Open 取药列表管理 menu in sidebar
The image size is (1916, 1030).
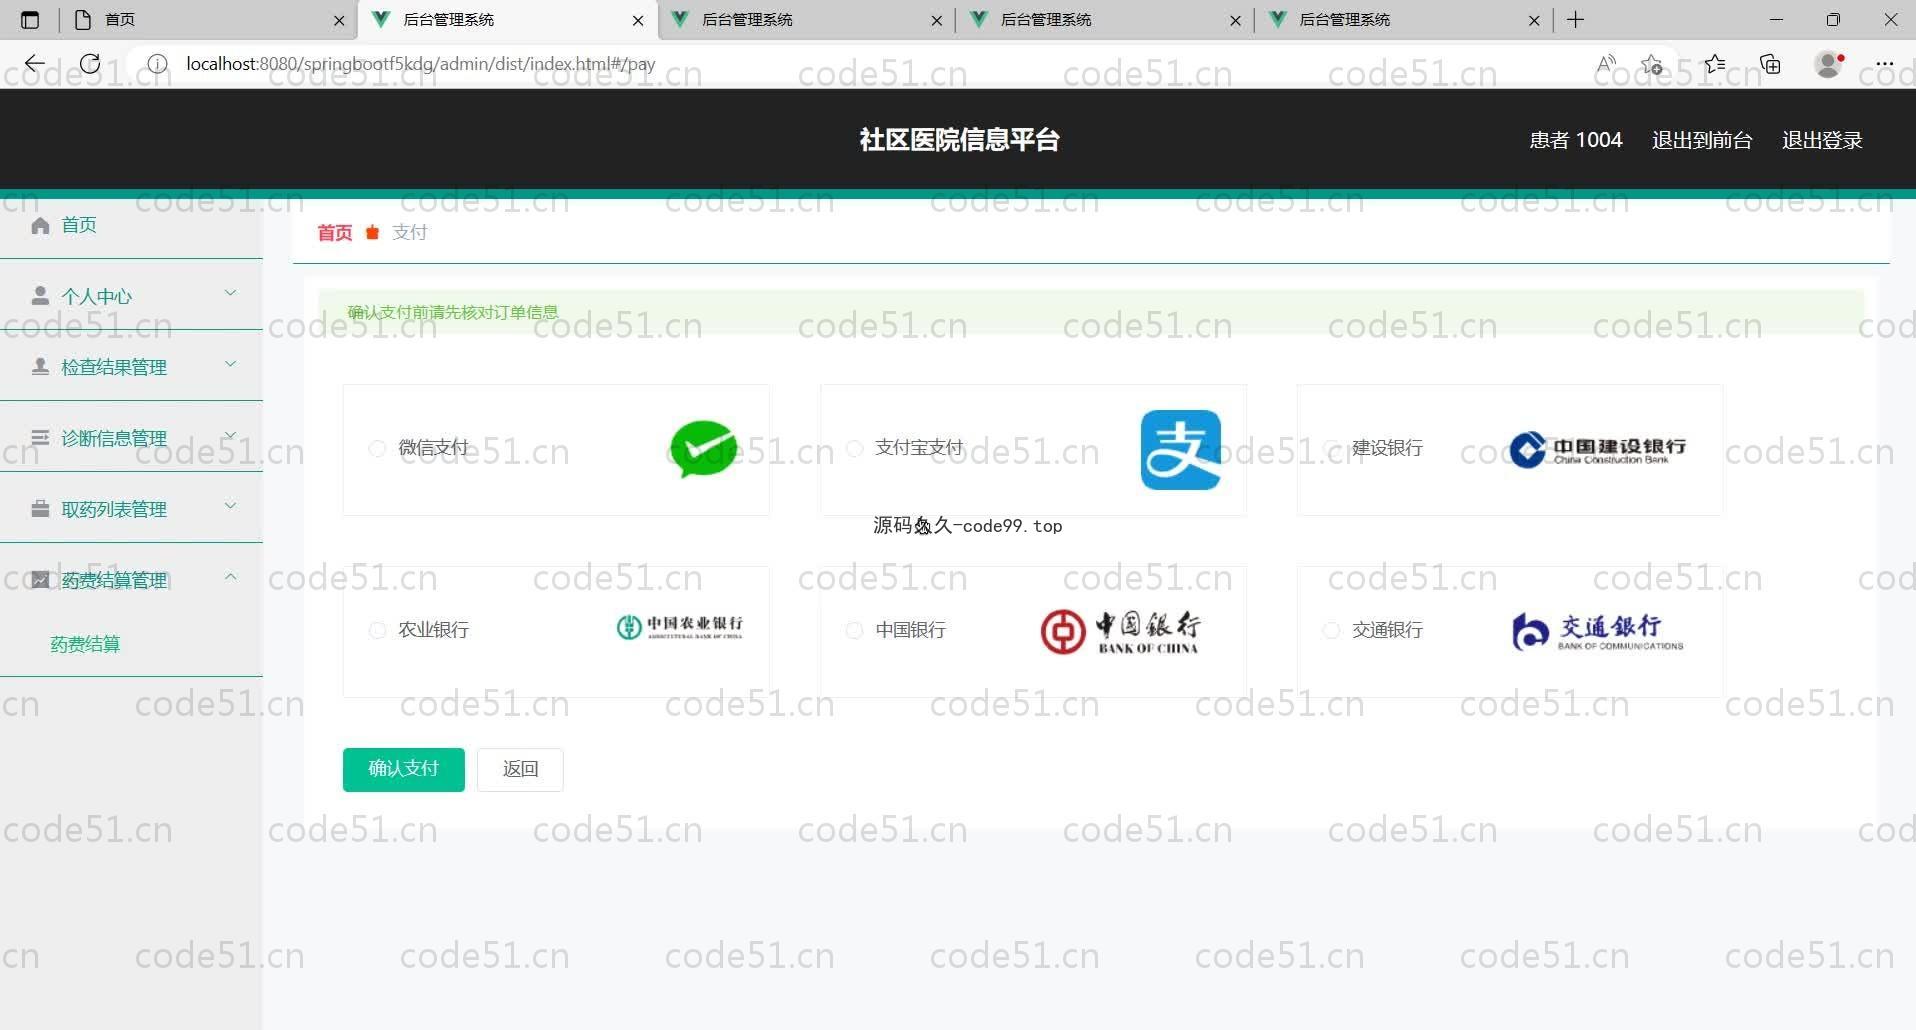click(x=131, y=509)
